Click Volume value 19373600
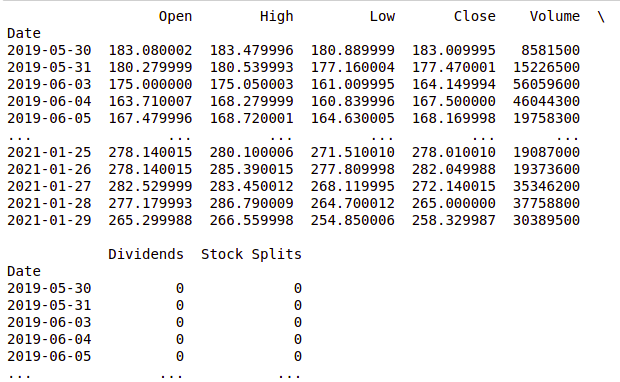 pyautogui.click(x=546, y=169)
